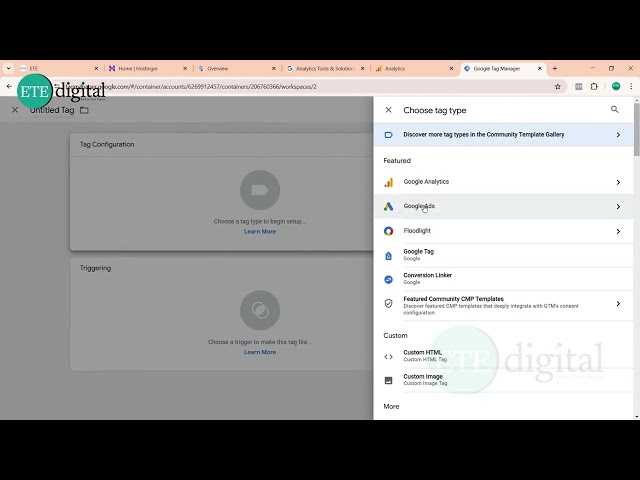Choose the Custom Image tag type
The image size is (640, 480).
(x=503, y=380)
